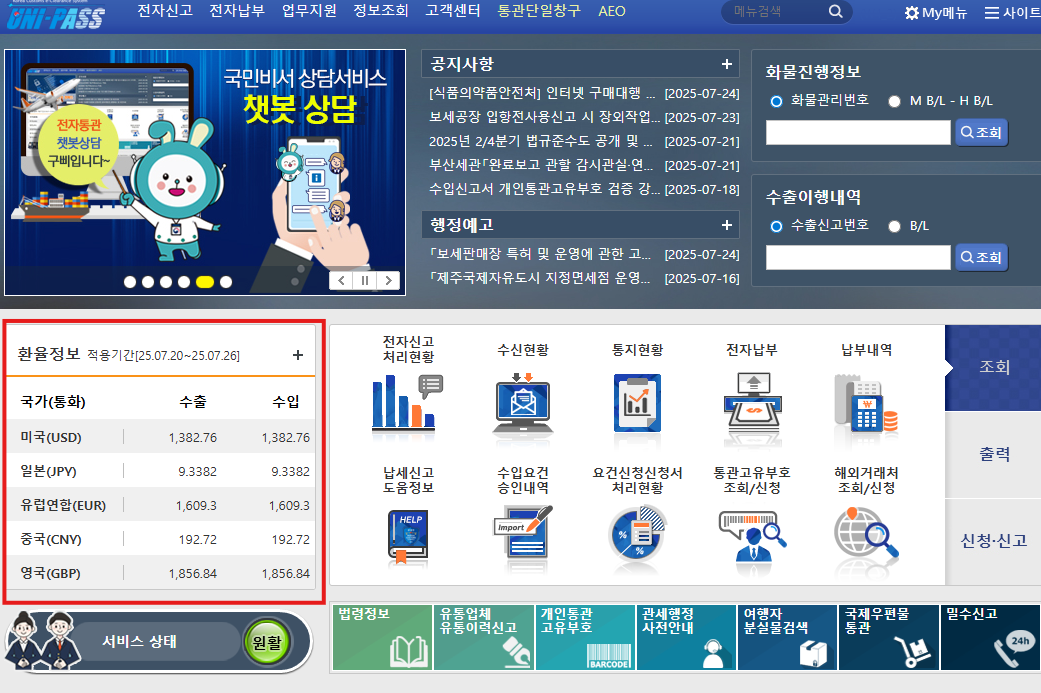Open the 요건신청신청서 처리현황 pie icon
The image size is (1041, 693).
tap(637, 534)
